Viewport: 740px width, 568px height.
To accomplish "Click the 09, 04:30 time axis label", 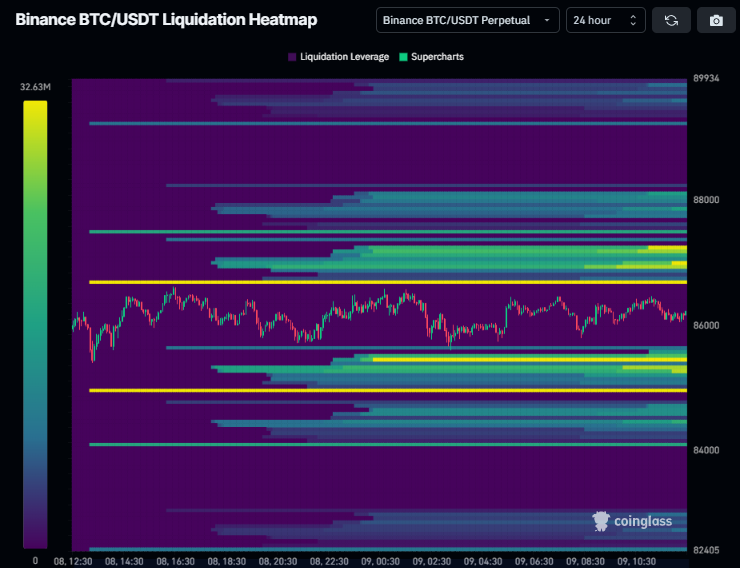I will (x=483, y=561).
